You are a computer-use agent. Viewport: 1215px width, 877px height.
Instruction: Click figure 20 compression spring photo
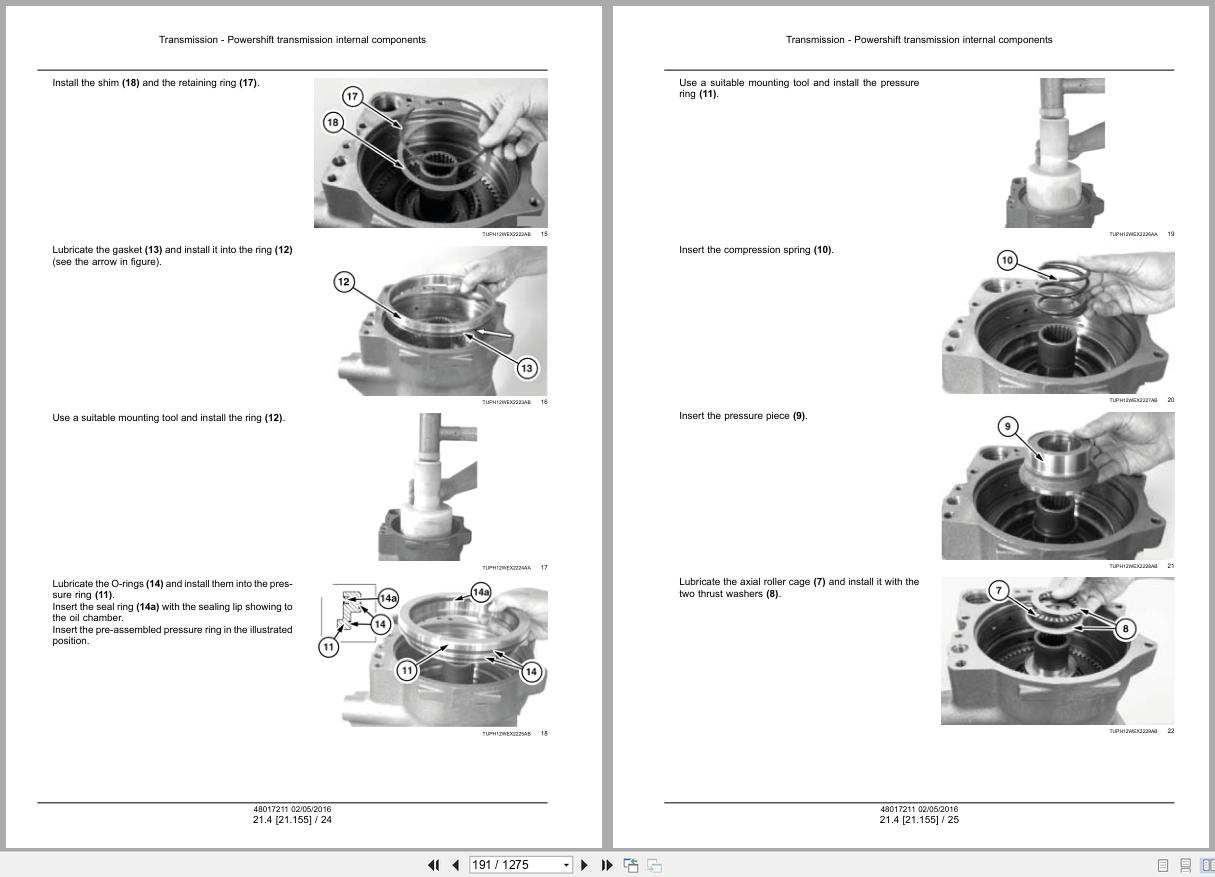coord(1058,321)
